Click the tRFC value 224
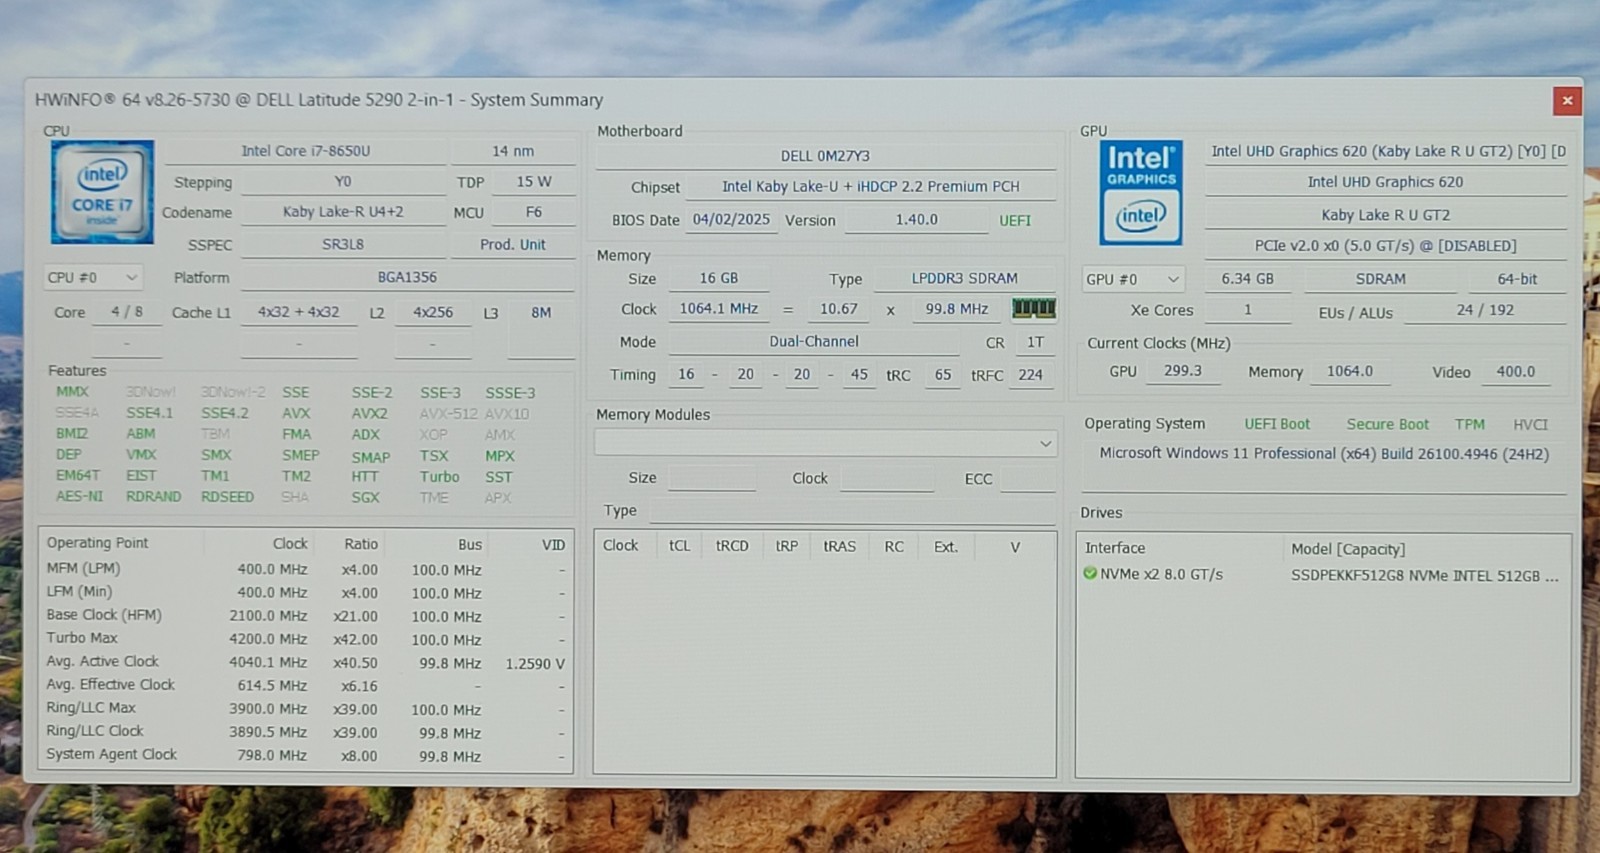This screenshot has width=1600, height=853. click(x=1031, y=375)
